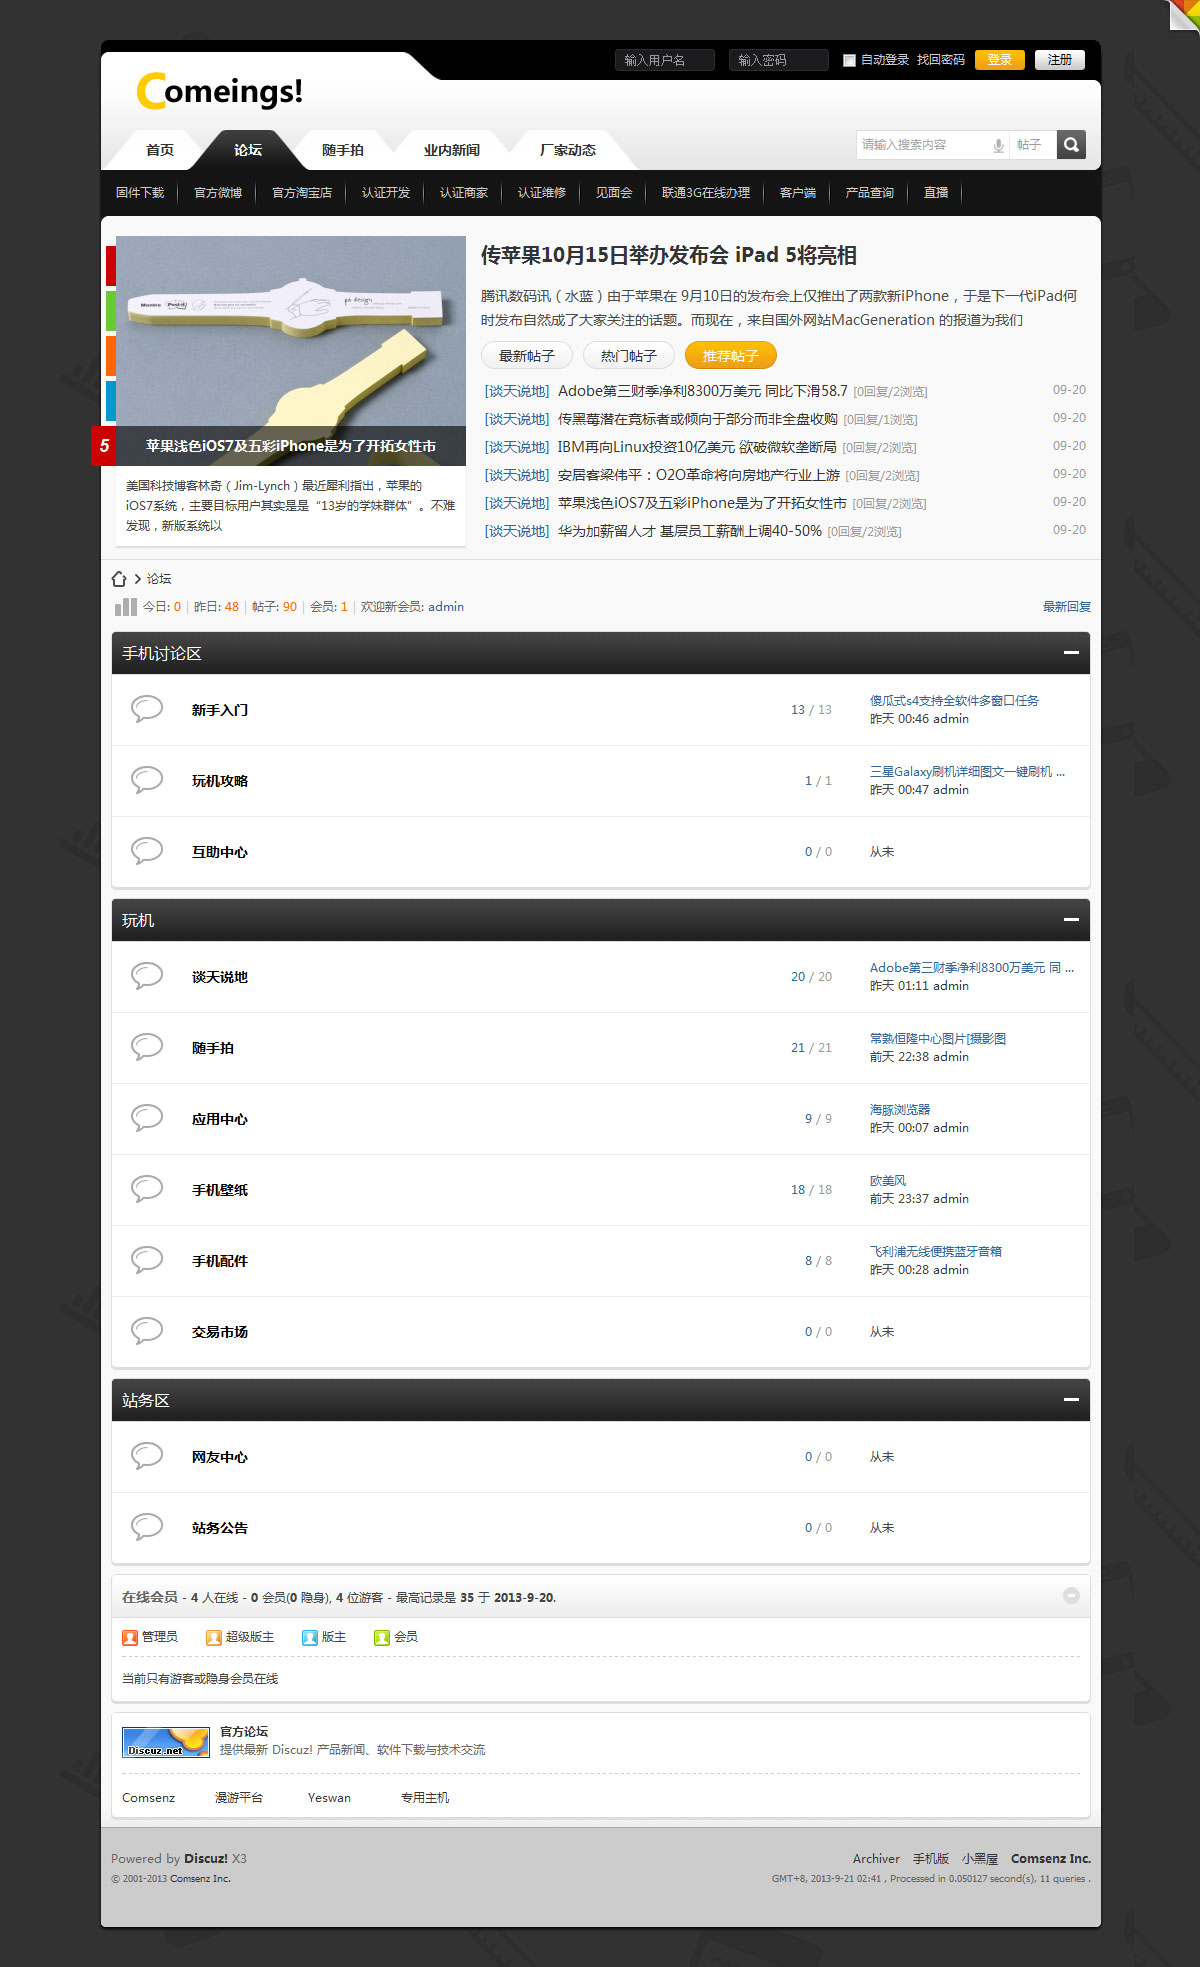Viewport: 1200px width, 1967px height.
Task: Click the 版主 legend icon
Action: pyautogui.click(x=310, y=1637)
